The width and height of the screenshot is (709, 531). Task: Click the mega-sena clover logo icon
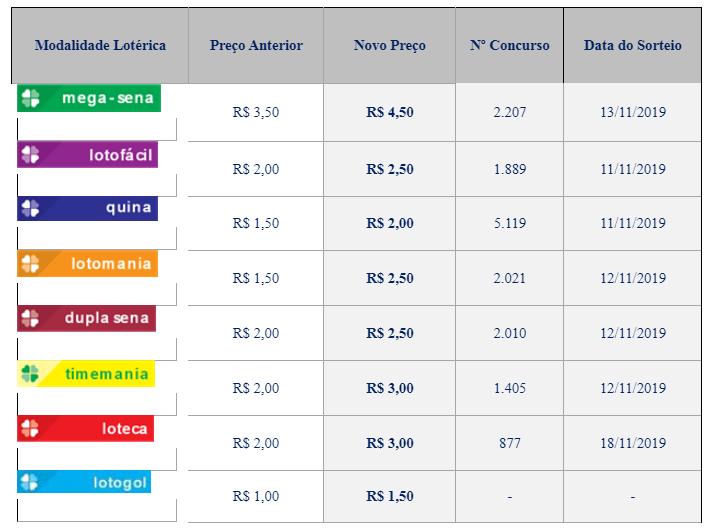(x=32, y=98)
